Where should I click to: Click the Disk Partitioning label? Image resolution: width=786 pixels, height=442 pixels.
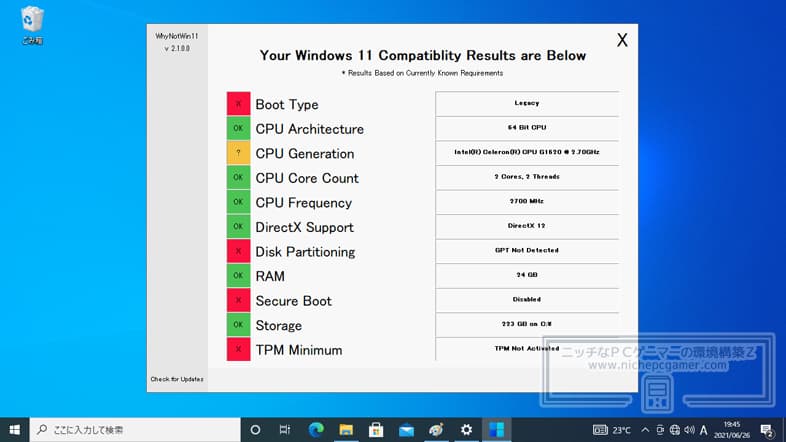(305, 252)
